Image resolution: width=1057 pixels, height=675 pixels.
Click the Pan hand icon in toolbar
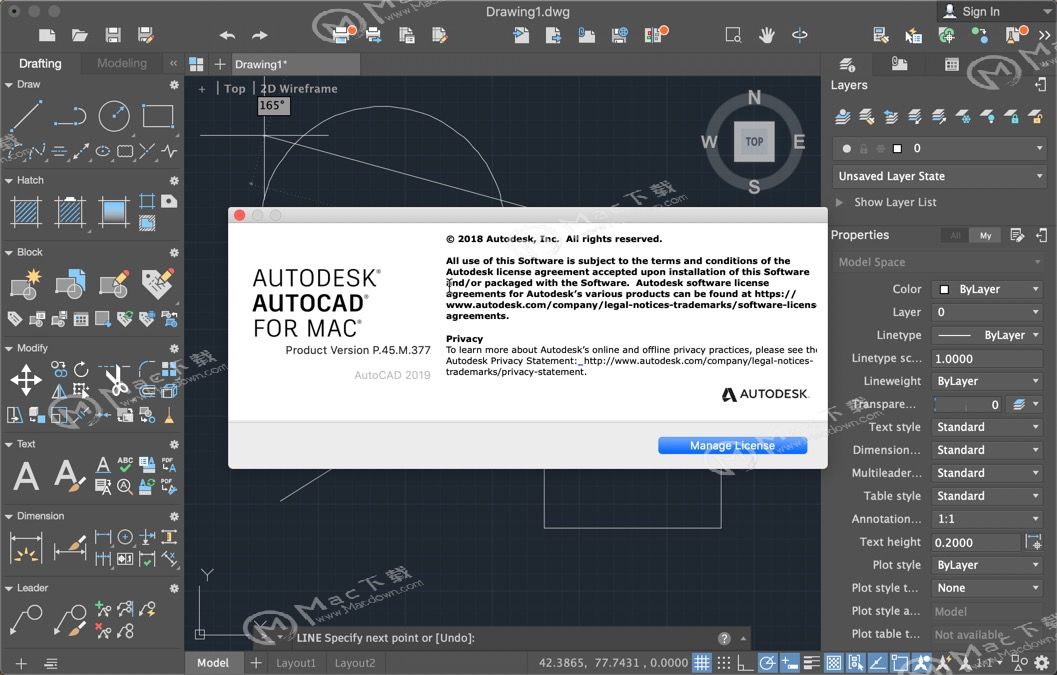766,35
